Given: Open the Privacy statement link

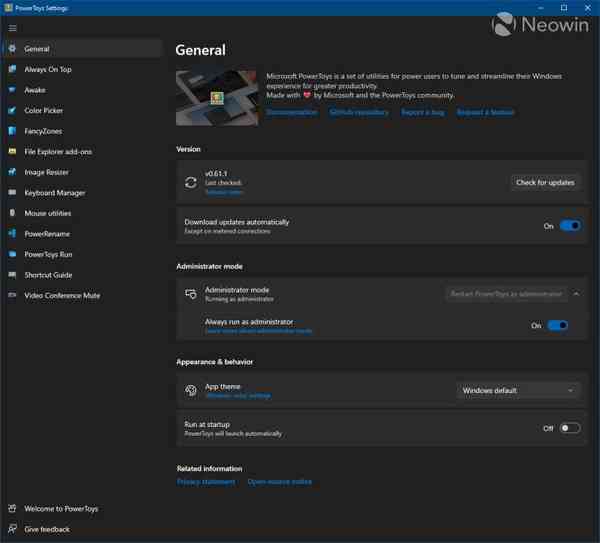Looking at the screenshot, I should click(x=206, y=482).
